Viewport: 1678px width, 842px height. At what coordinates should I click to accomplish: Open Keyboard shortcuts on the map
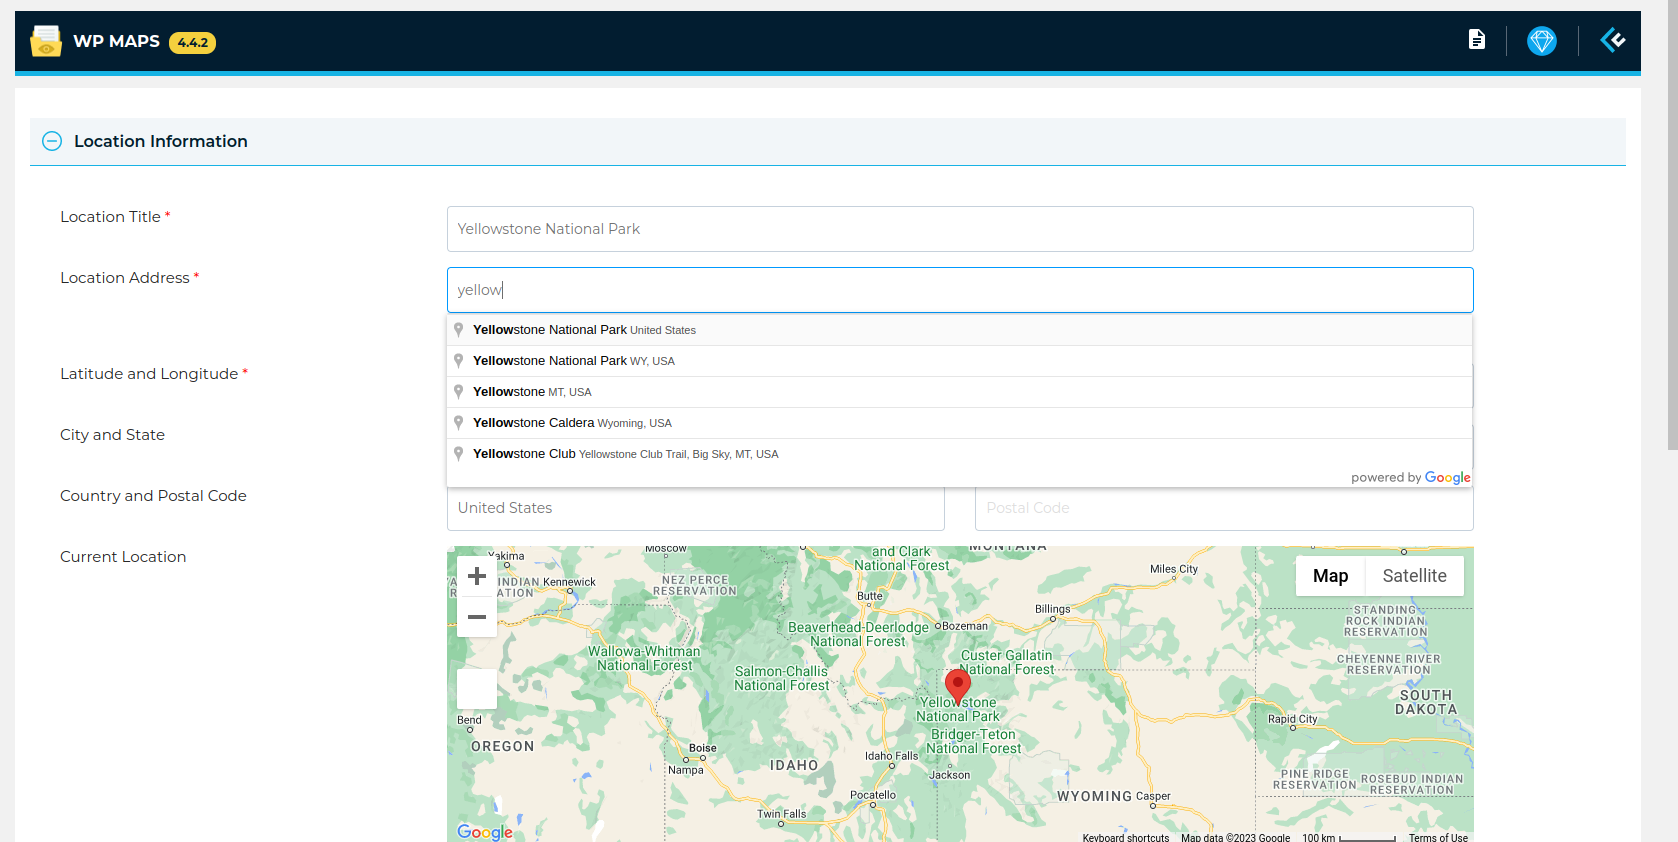pos(1126,837)
